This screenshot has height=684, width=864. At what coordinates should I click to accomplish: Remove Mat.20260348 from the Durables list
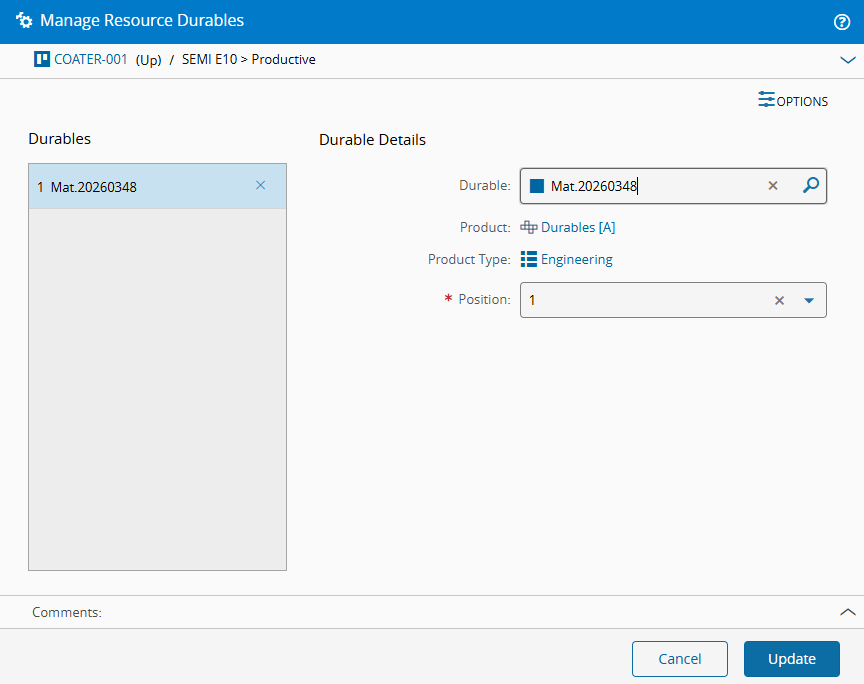261,186
